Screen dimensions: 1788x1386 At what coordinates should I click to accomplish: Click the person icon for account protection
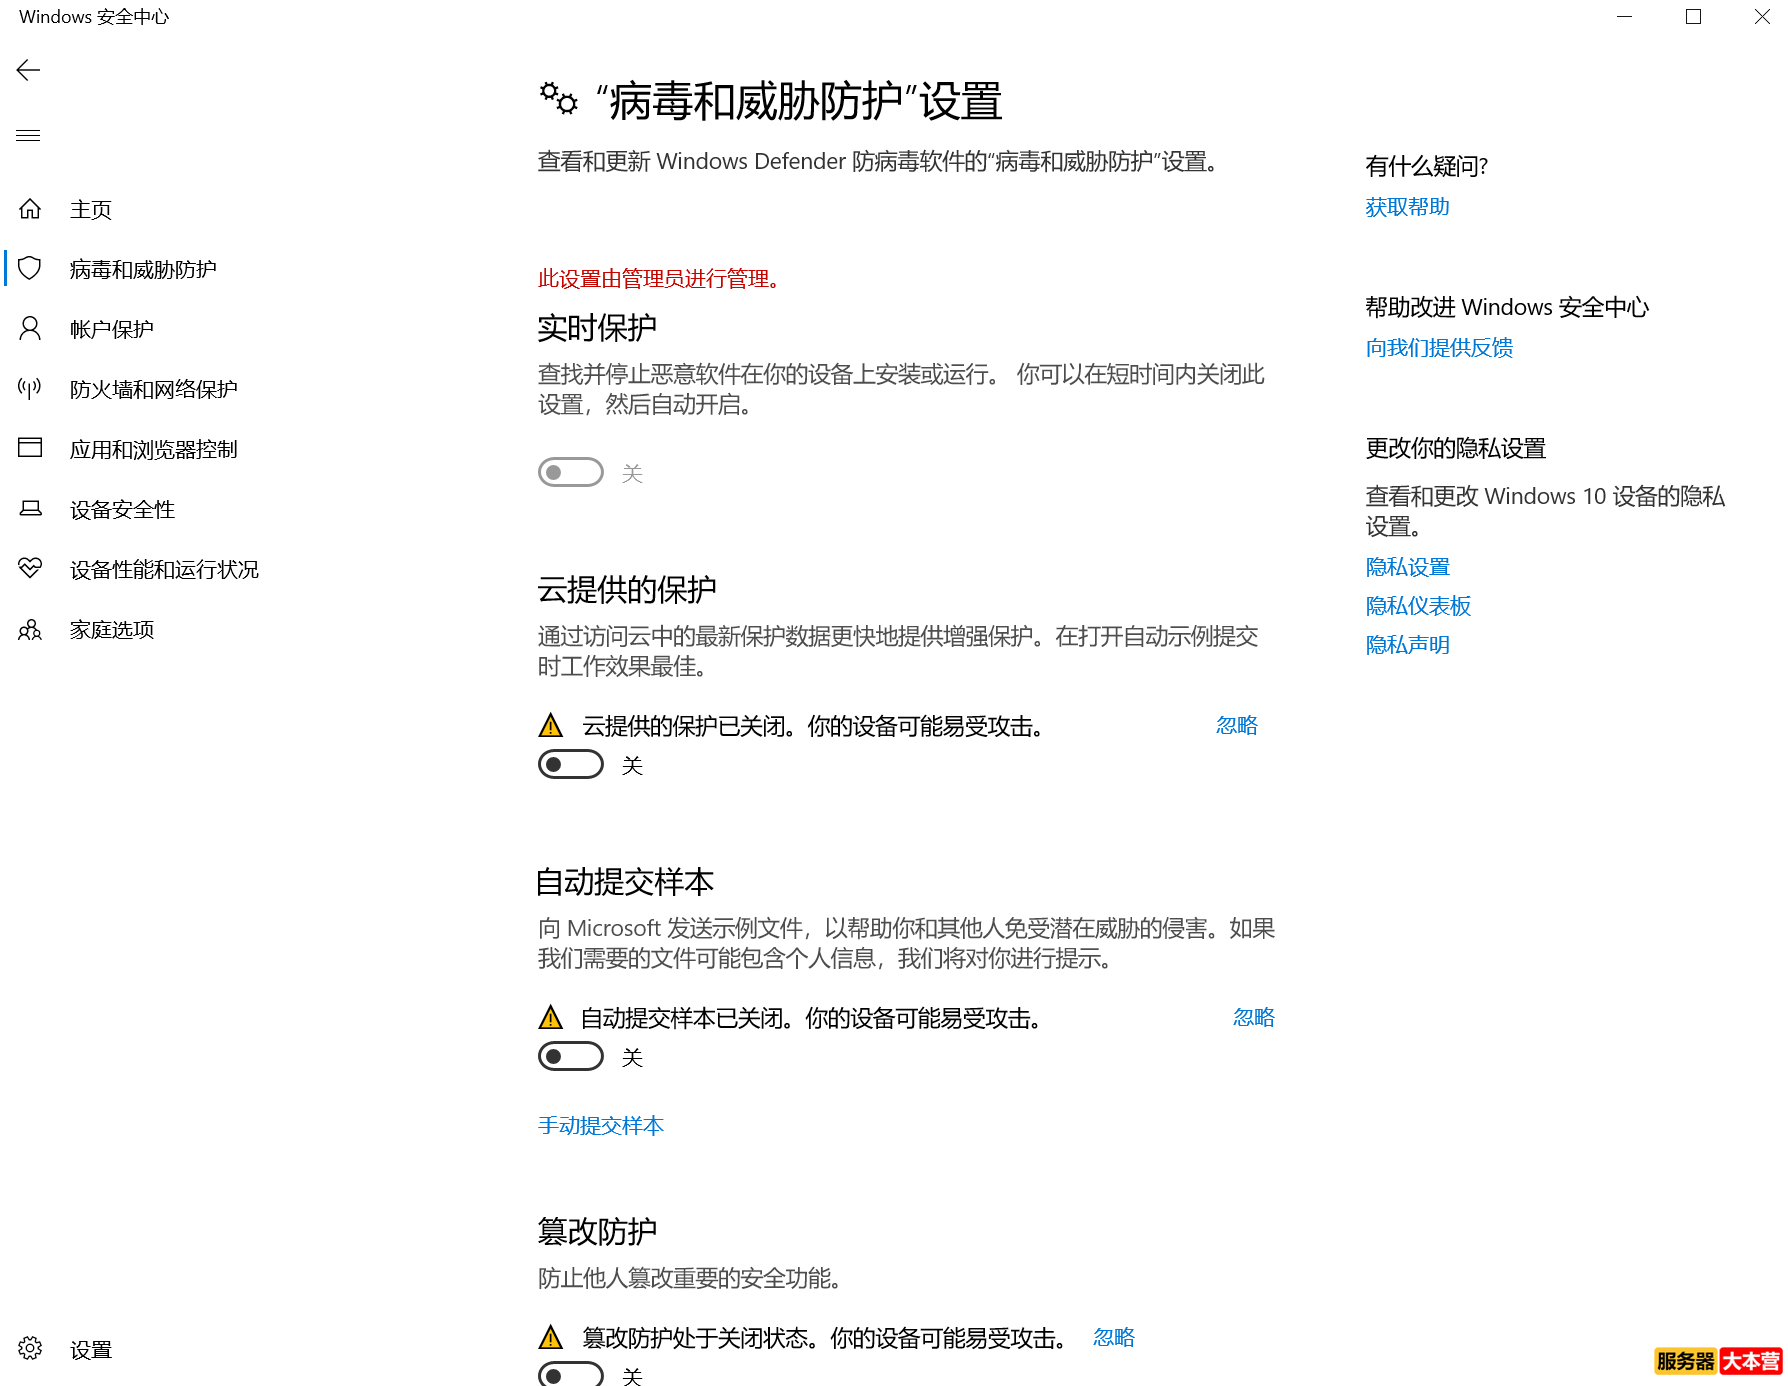point(30,329)
